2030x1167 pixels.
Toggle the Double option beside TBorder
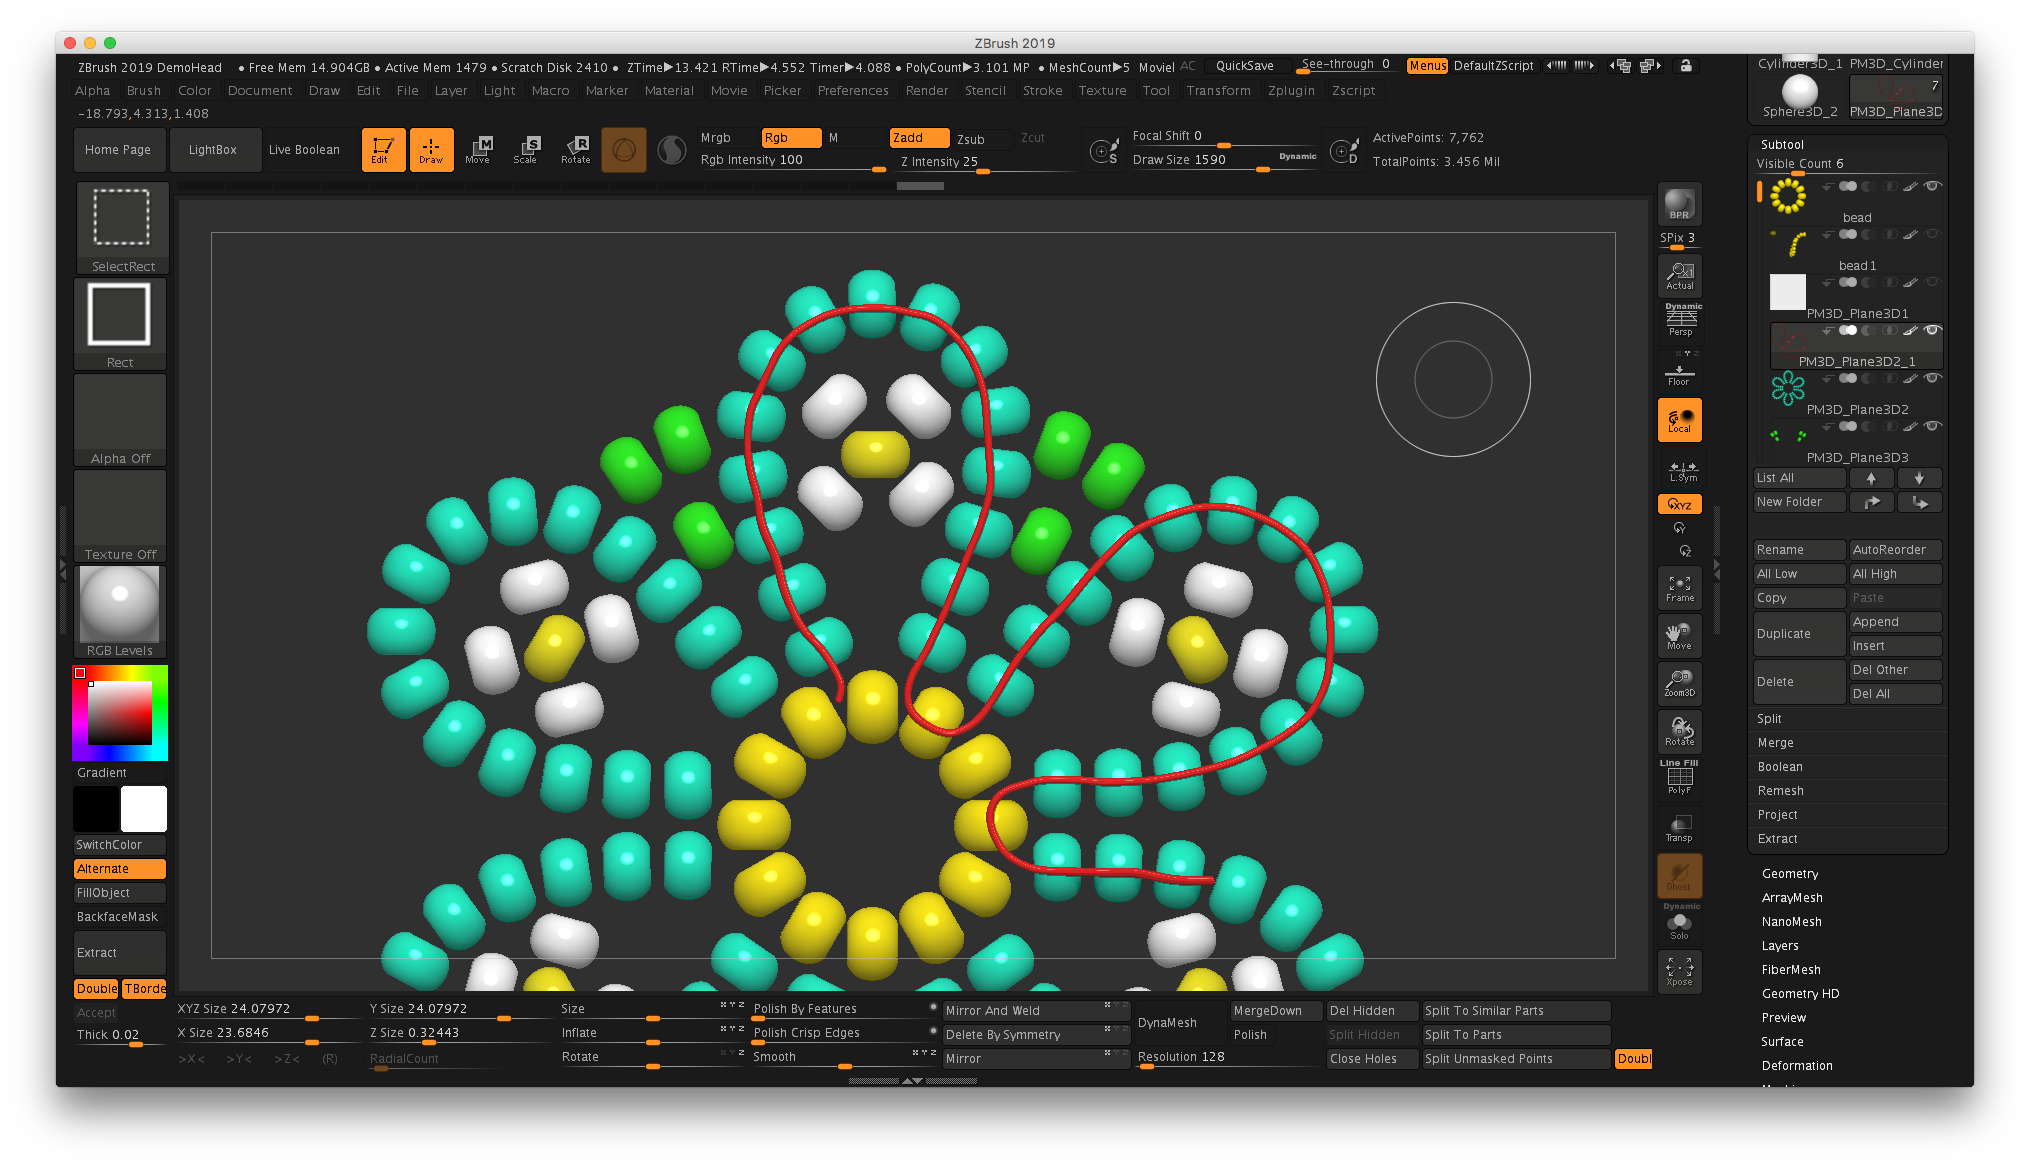96,989
